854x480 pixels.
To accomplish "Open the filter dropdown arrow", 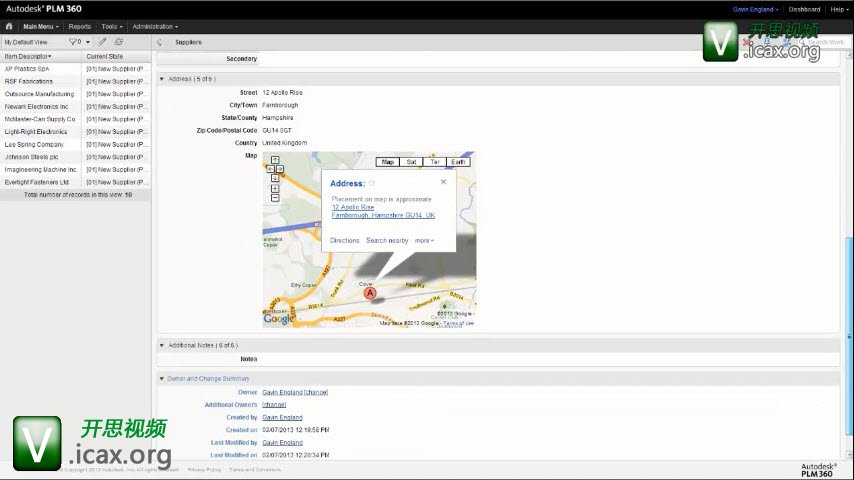I will coord(88,42).
